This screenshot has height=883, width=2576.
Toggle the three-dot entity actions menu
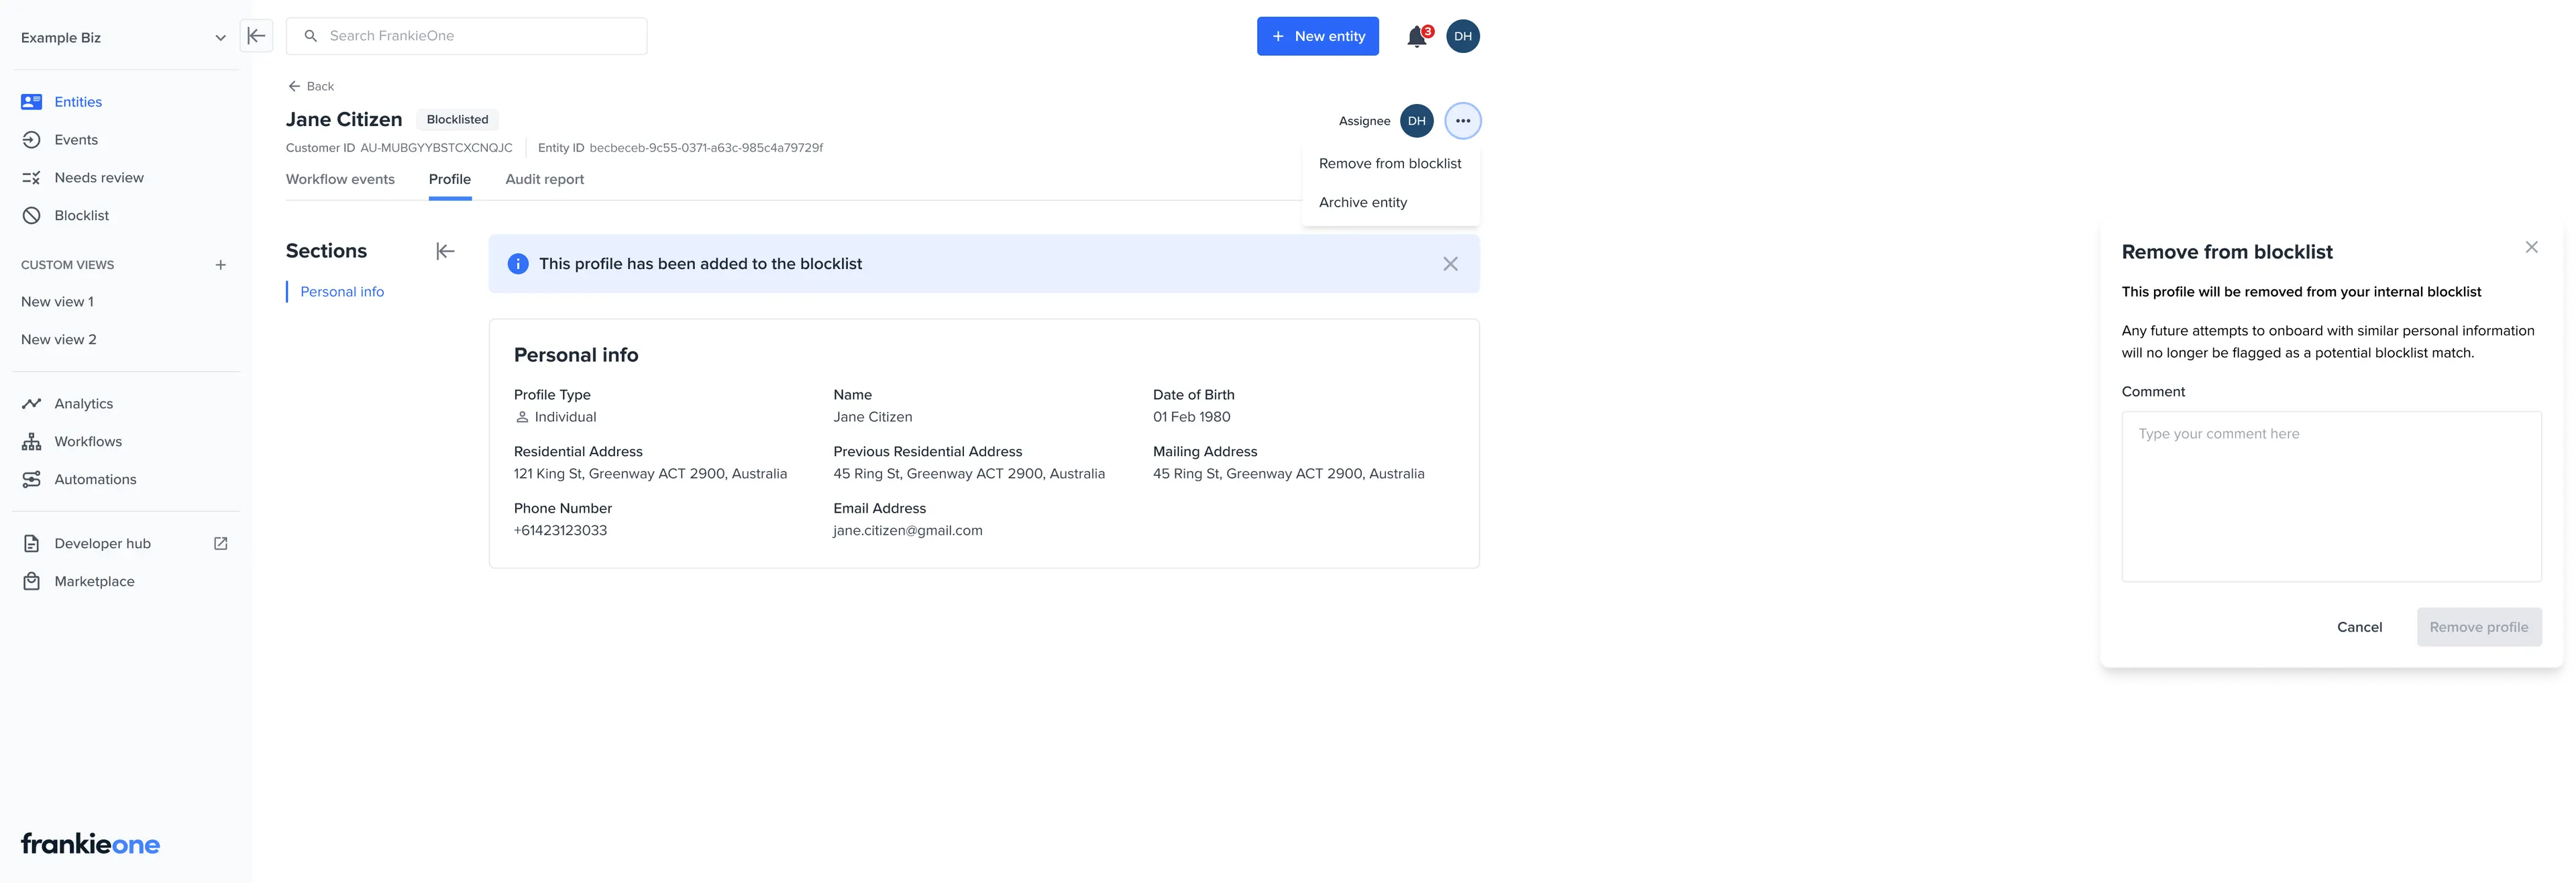pyautogui.click(x=1462, y=121)
